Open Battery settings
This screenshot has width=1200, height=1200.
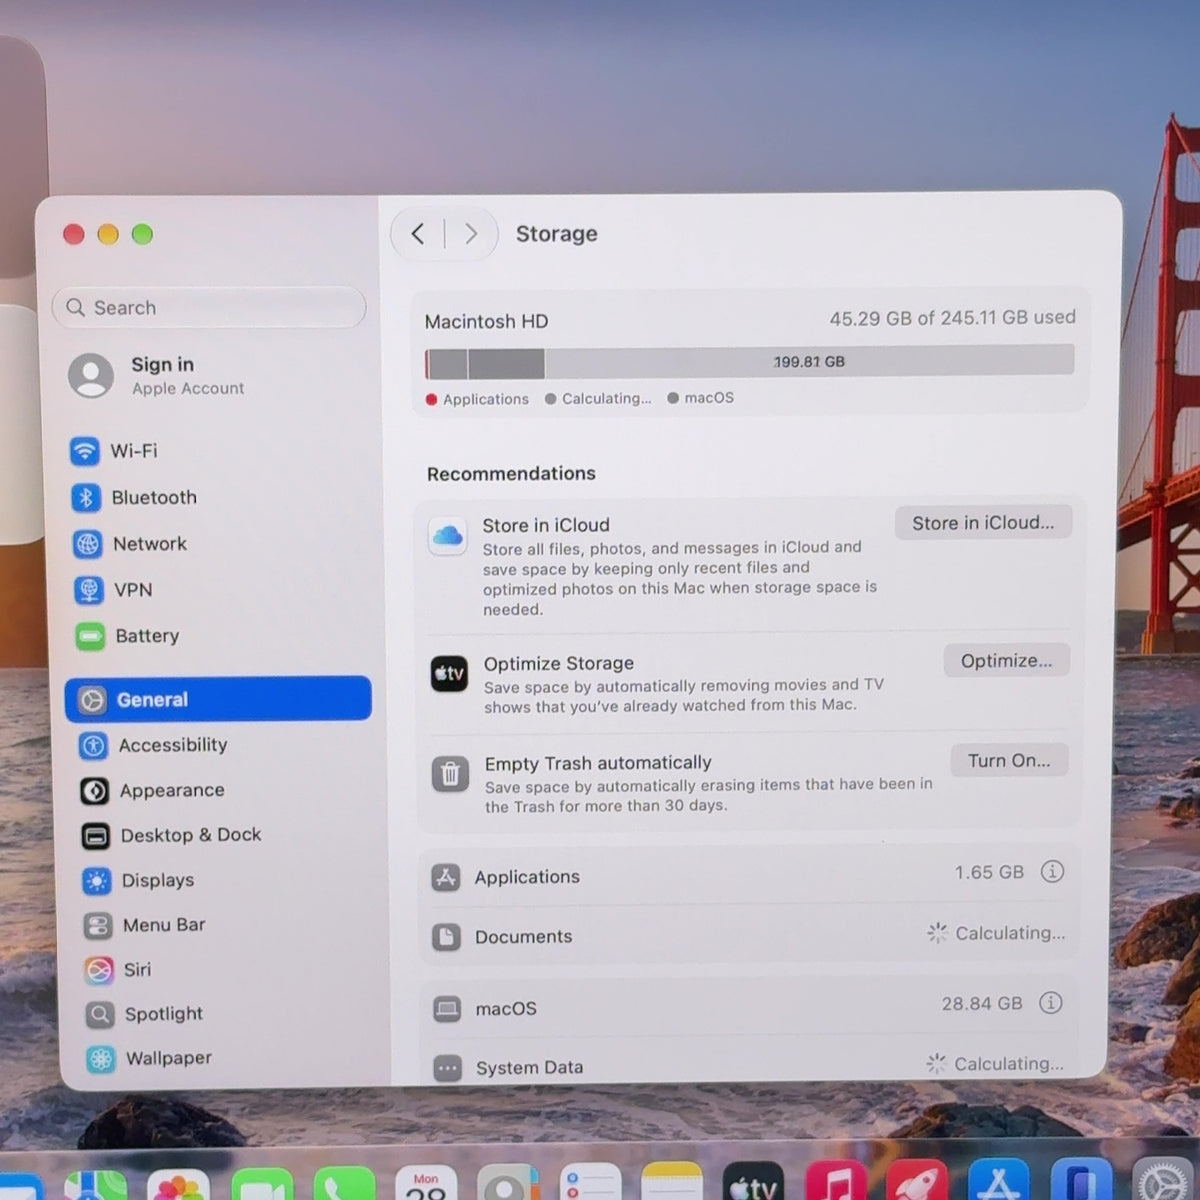(x=128, y=636)
